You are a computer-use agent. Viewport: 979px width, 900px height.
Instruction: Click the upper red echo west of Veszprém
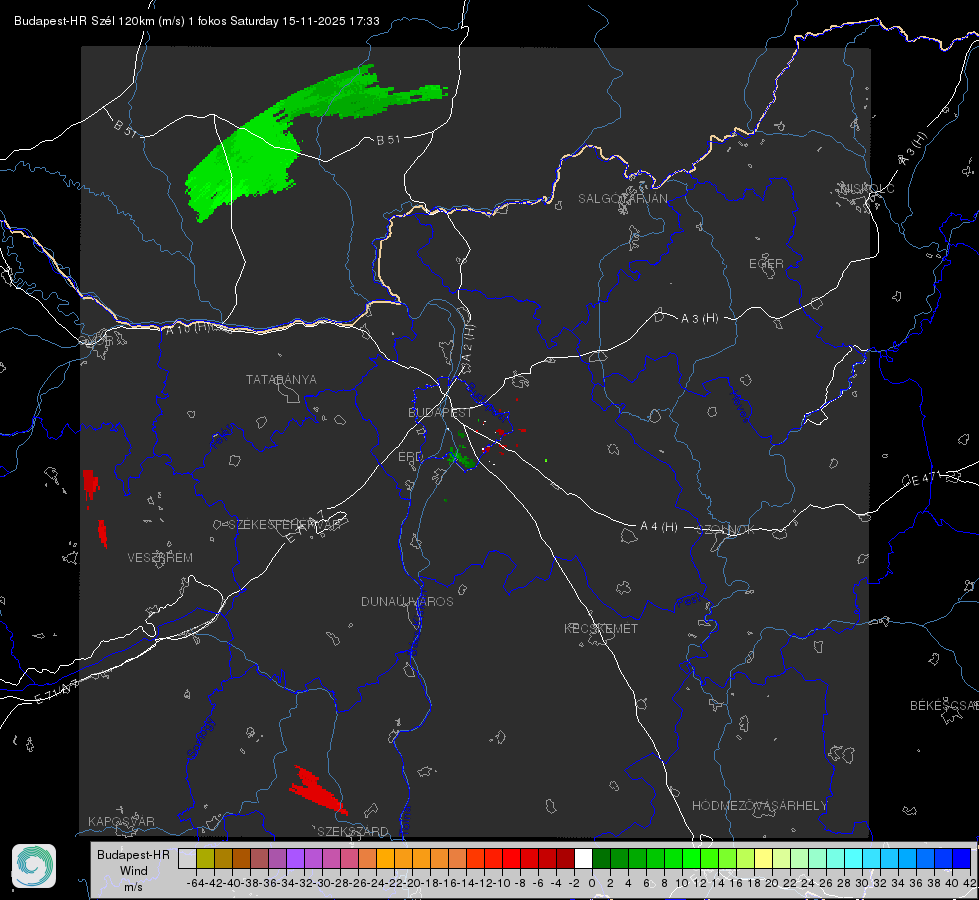coord(91,483)
